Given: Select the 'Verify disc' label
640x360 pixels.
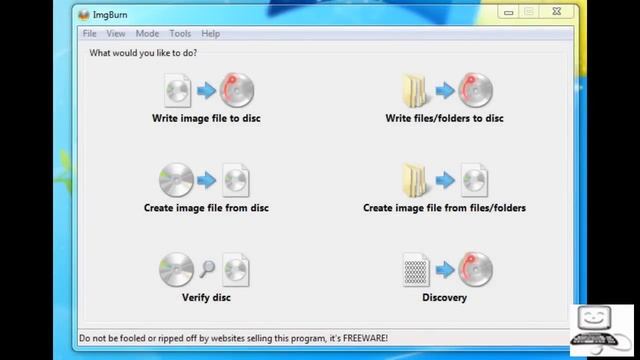Looking at the screenshot, I should [x=206, y=298].
